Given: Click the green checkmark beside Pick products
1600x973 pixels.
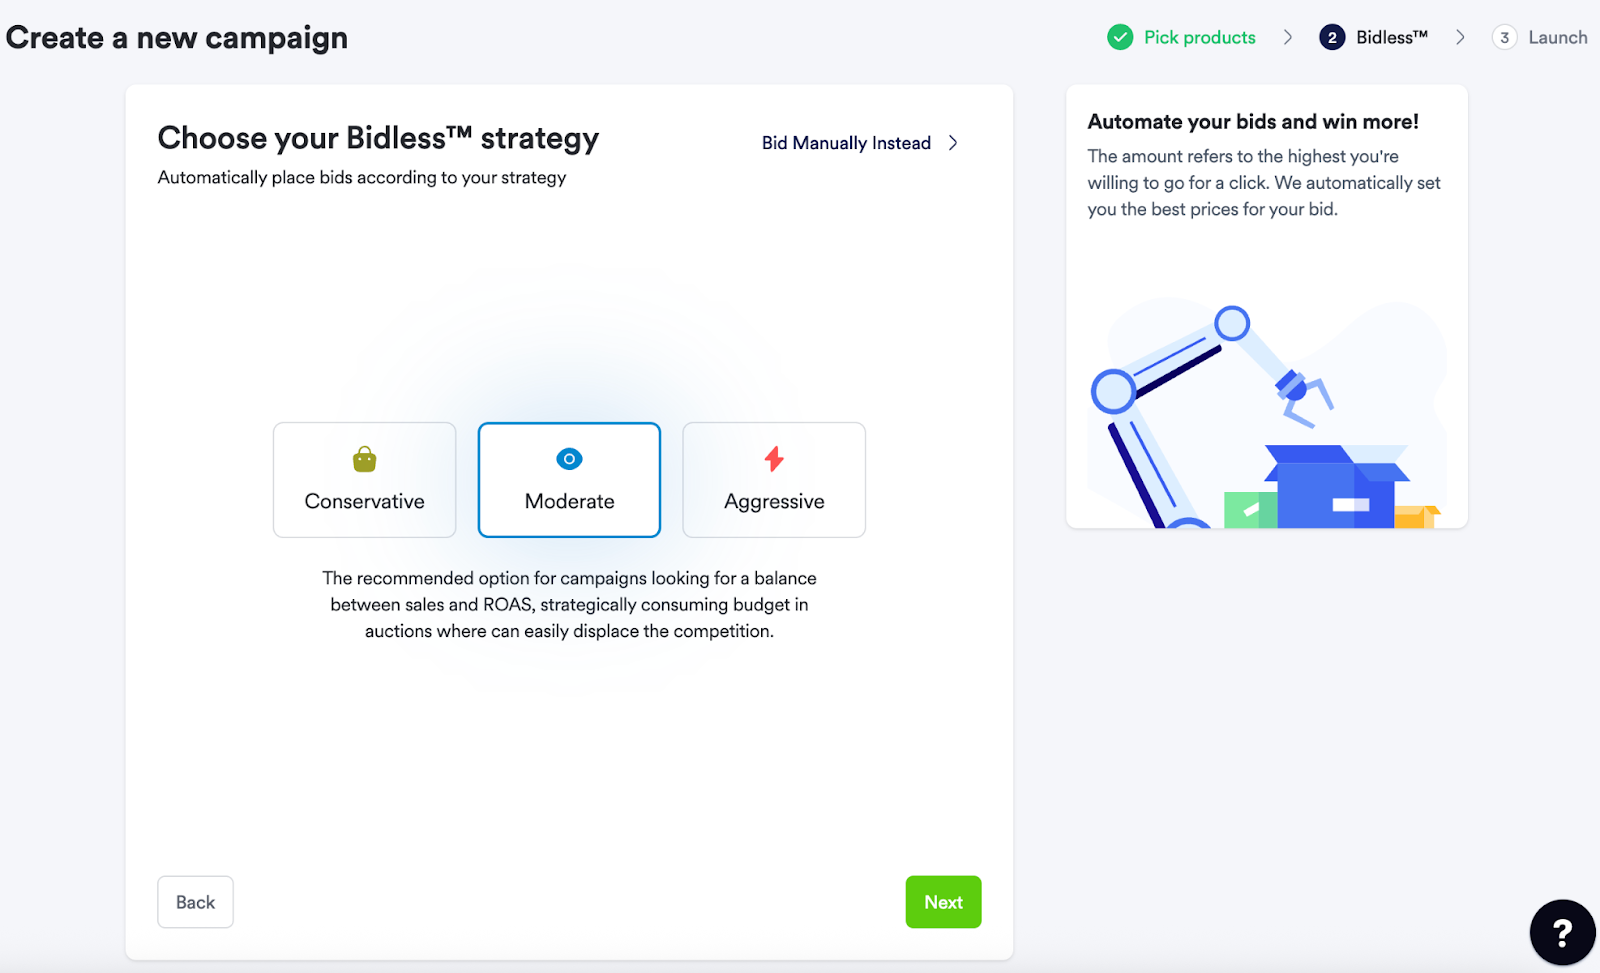Looking at the screenshot, I should (x=1120, y=37).
